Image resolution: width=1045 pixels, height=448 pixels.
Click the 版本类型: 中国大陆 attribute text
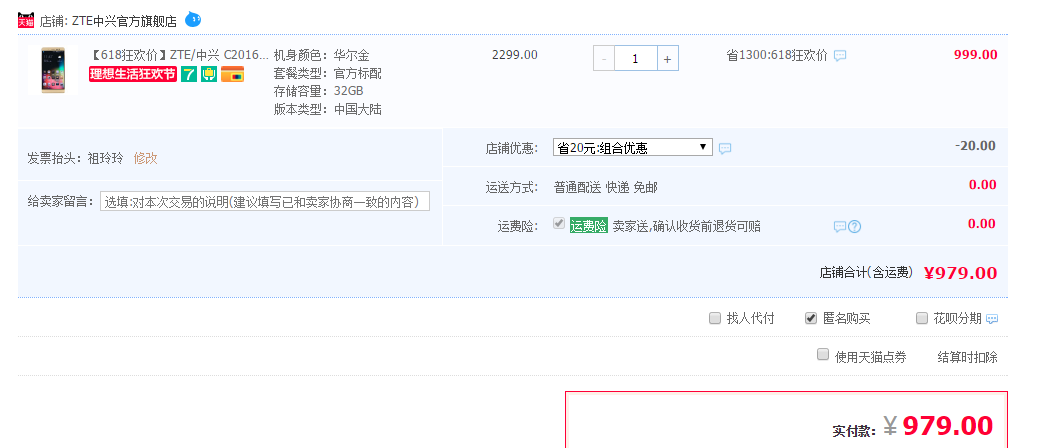pyautogui.click(x=327, y=109)
